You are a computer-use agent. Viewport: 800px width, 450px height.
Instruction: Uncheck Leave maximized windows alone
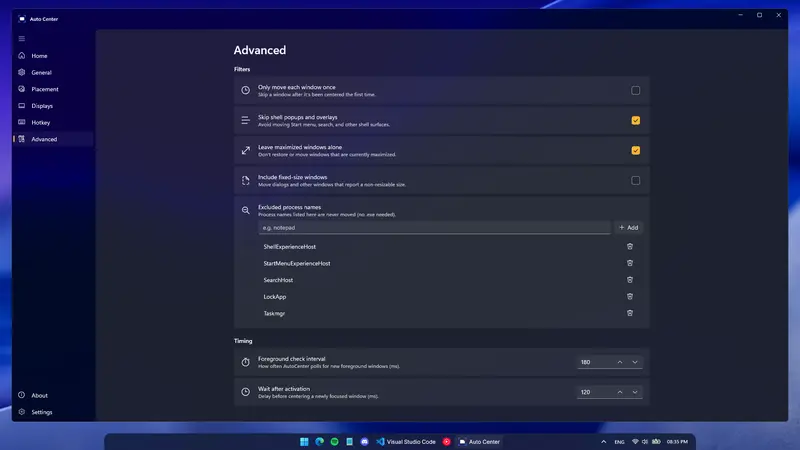pos(635,151)
